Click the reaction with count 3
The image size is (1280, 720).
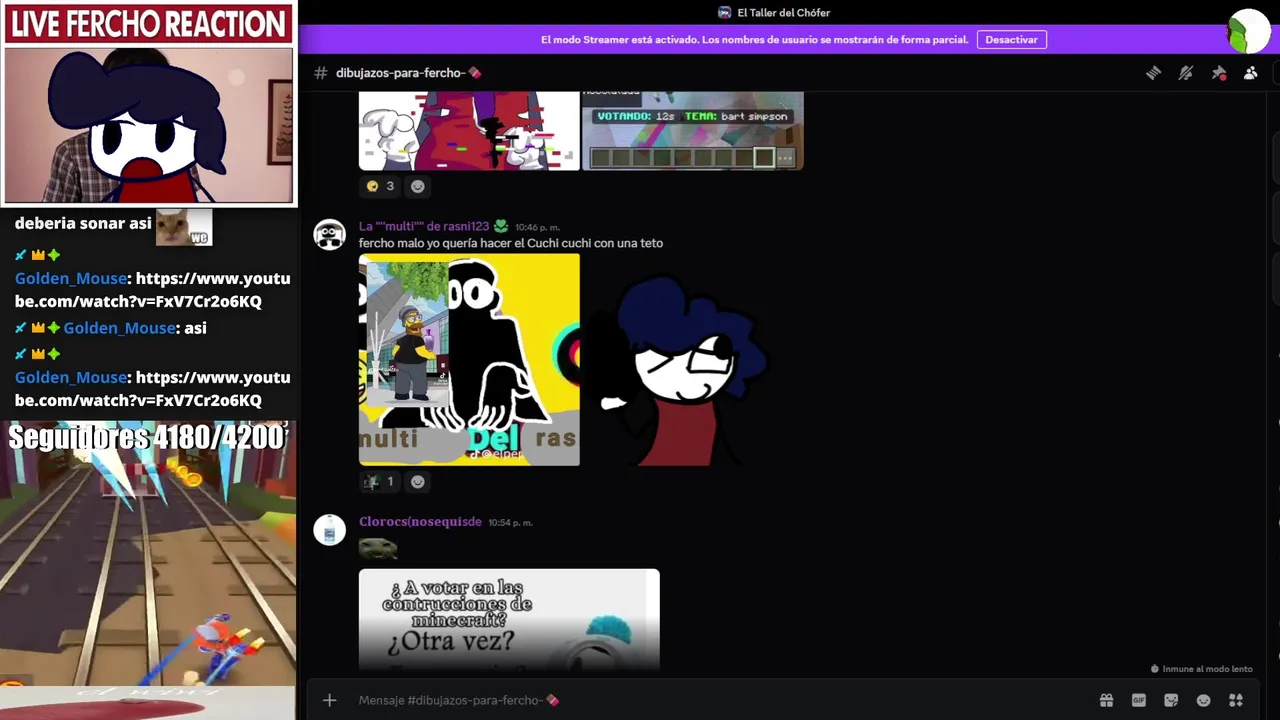coord(380,186)
